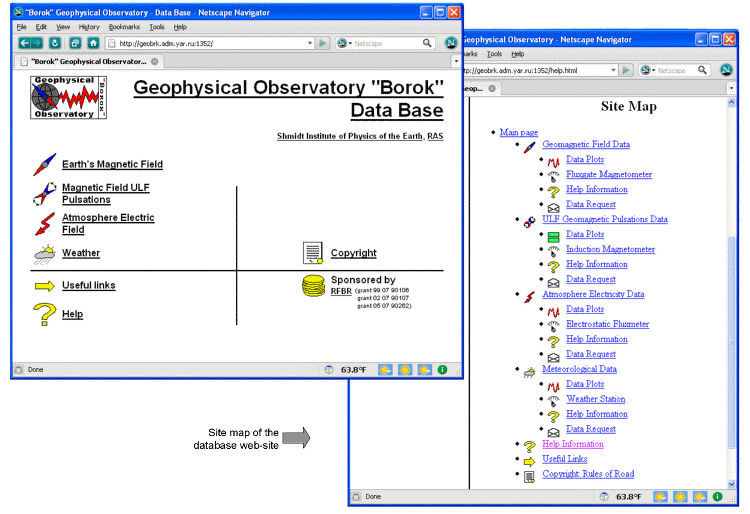The image size is (750, 514).
Task: Open Copyright: Rules of Road link
Action: [x=588, y=474]
